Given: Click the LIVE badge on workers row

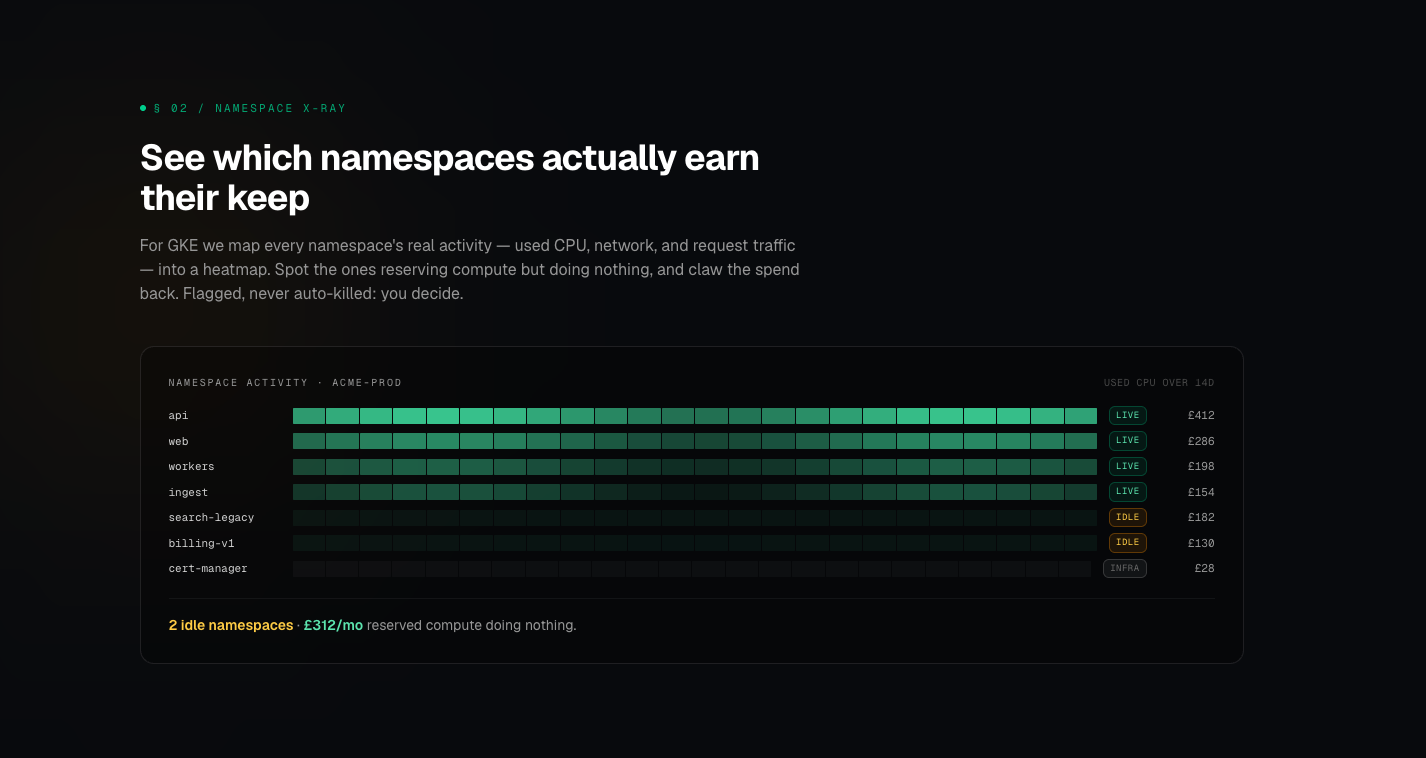Looking at the screenshot, I should tap(1127, 466).
